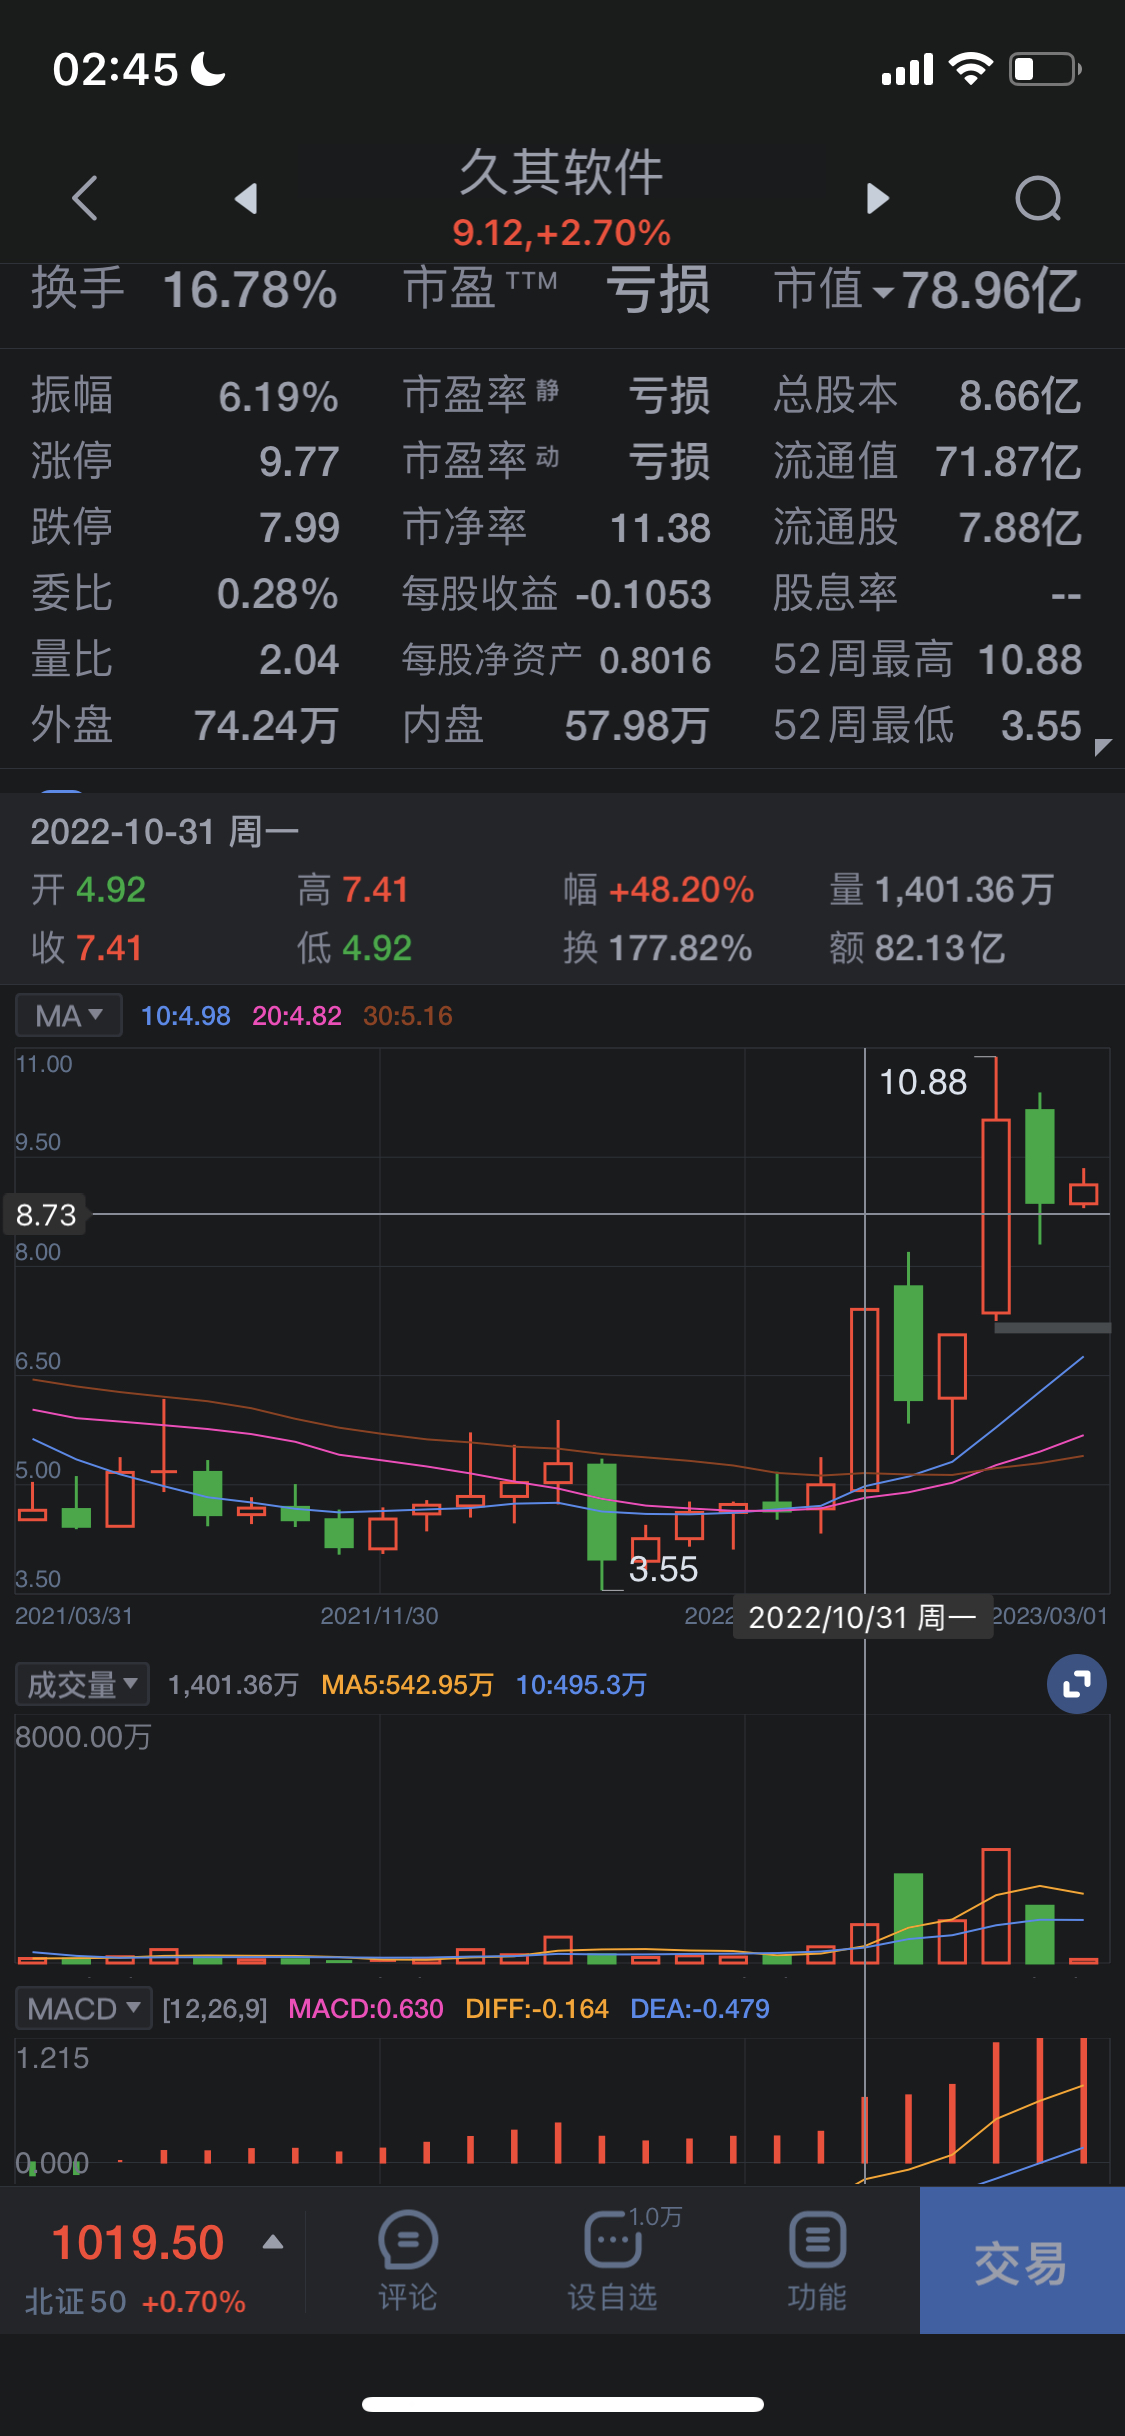The width and height of the screenshot is (1125, 2436).
Task: Tap the DIFF:-0.164 MACD legend
Action: [537, 2009]
